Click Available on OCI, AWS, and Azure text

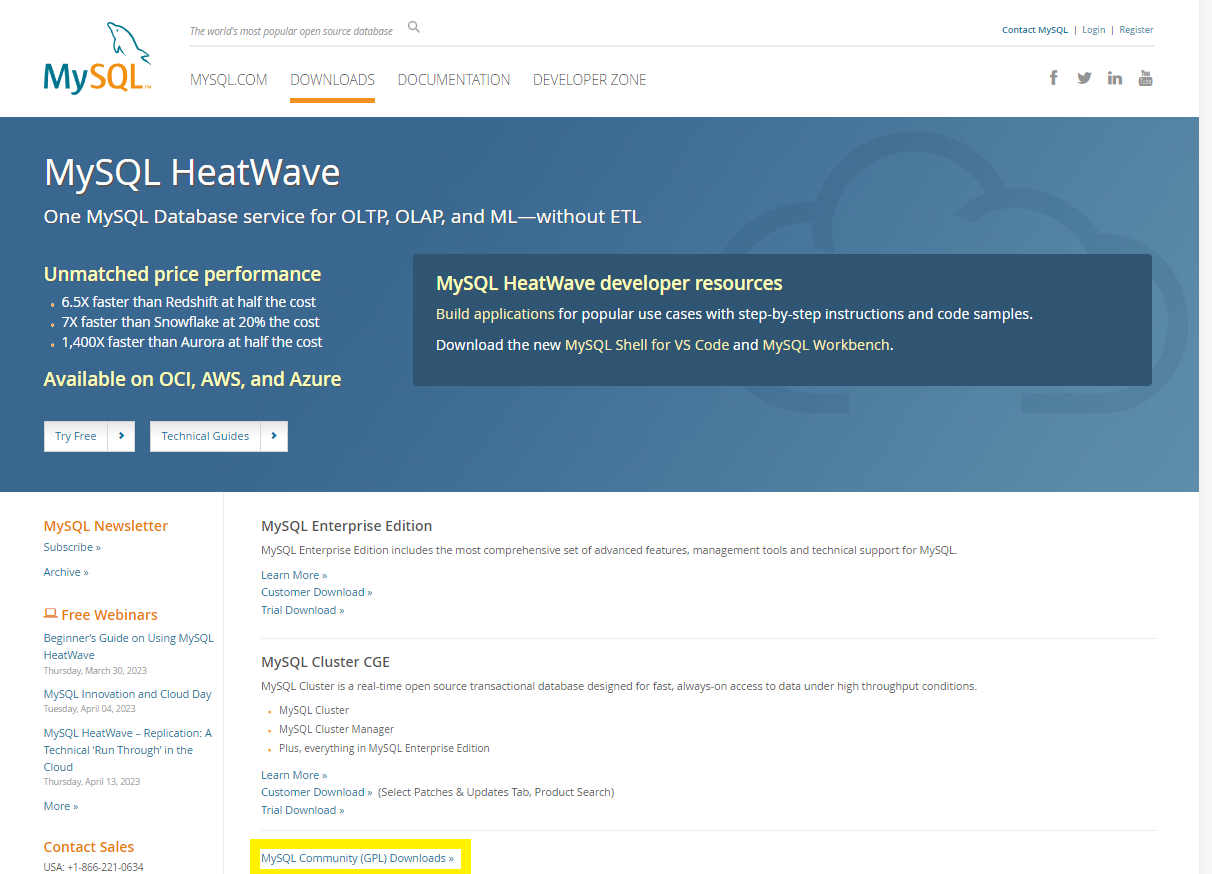coord(192,379)
